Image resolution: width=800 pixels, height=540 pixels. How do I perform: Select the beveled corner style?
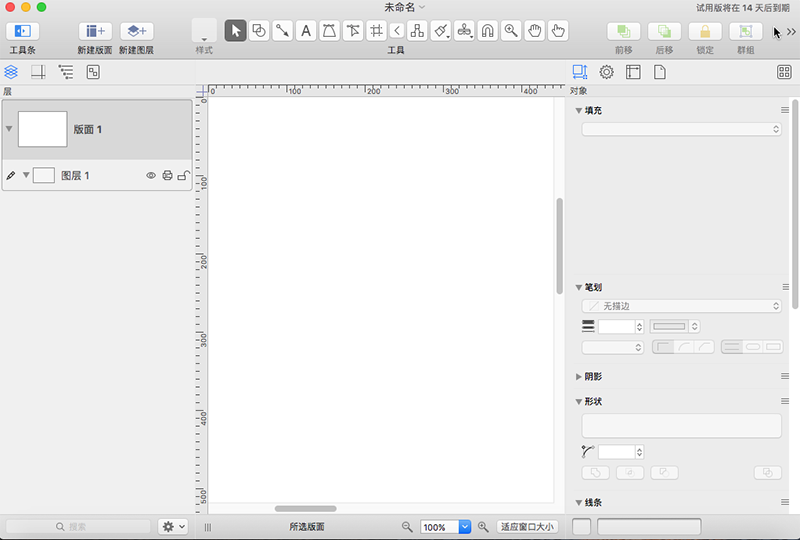point(704,347)
